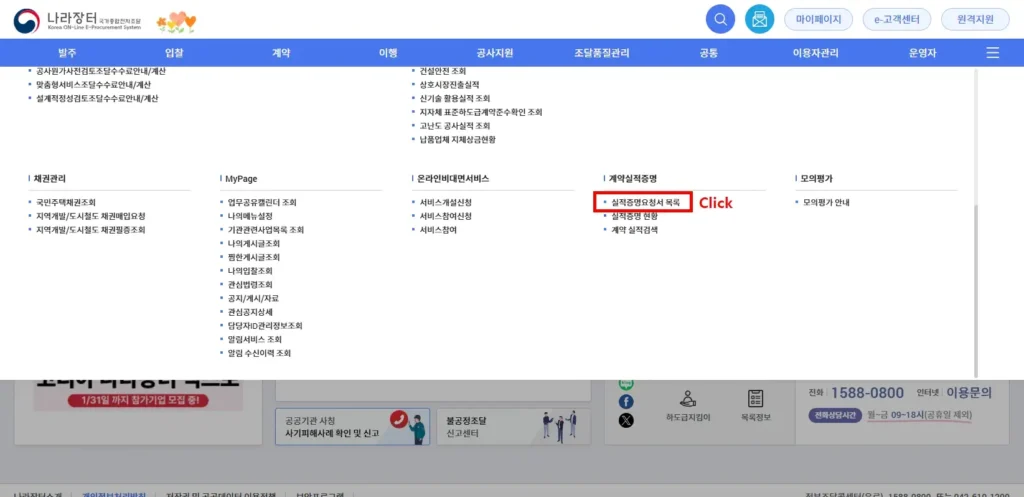Open 모의평가 안내 link
This screenshot has width=1024, height=497.
point(826,202)
